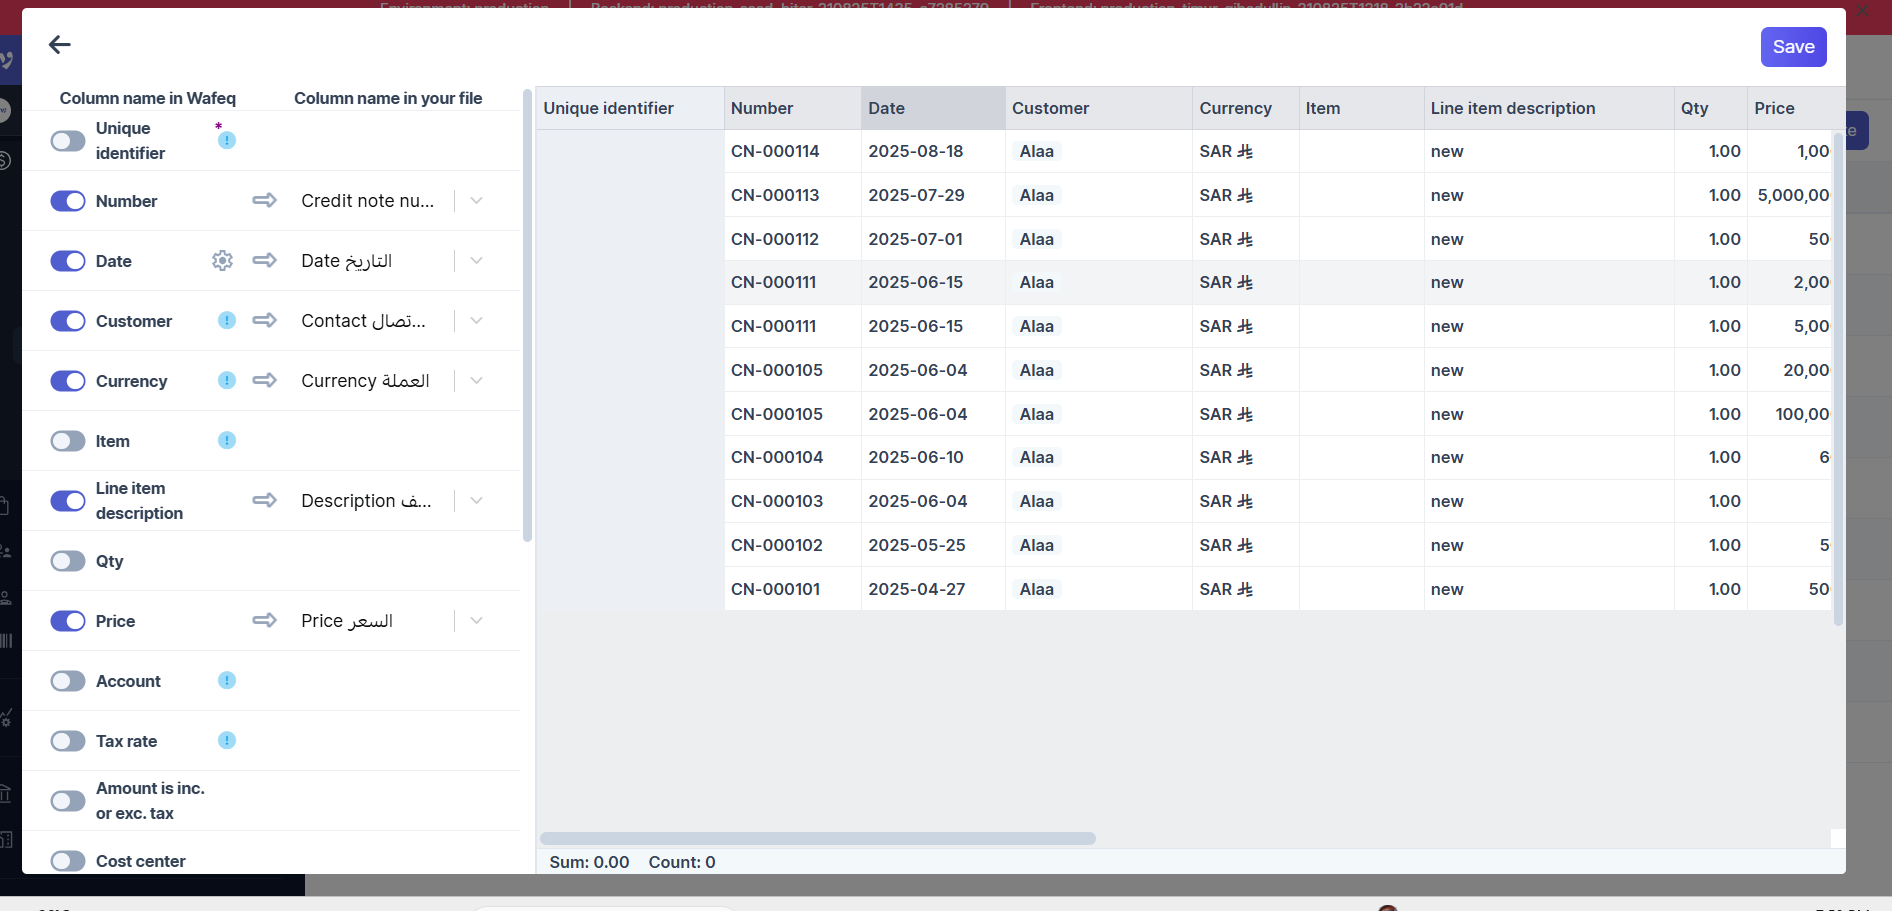Click info icon next to Item
The image size is (1892, 911).
point(227,441)
